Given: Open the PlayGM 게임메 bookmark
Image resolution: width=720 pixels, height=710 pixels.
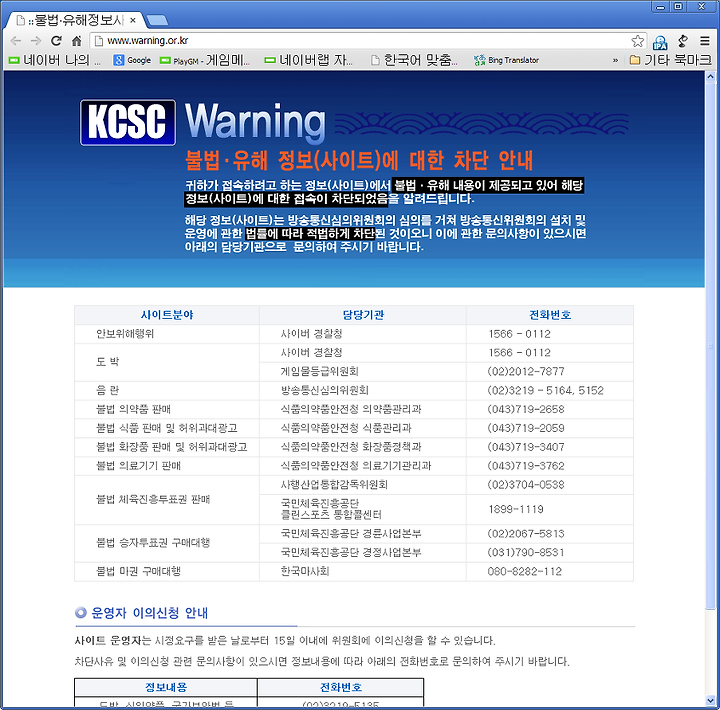Looking at the screenshot, I should click(x=205, y=60).
